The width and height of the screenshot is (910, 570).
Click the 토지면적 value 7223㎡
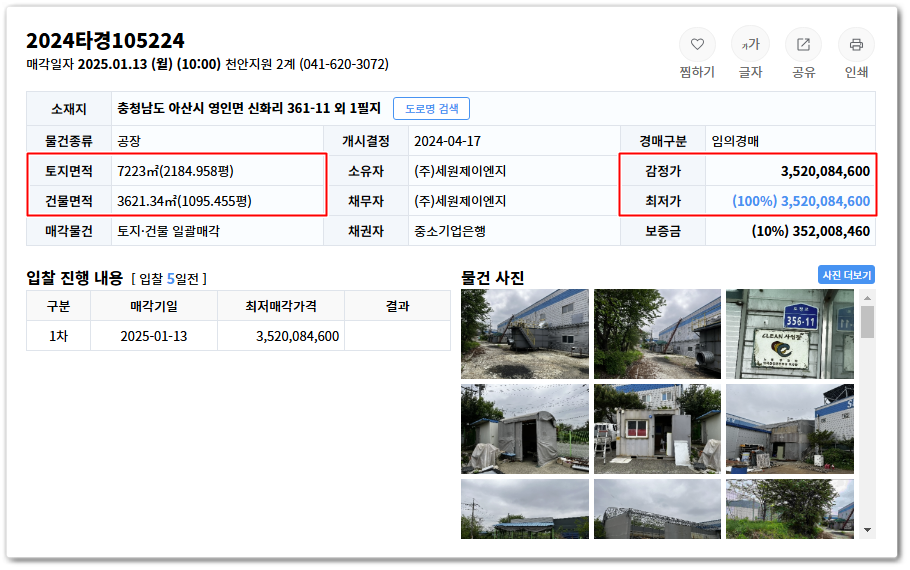point(175,171)
